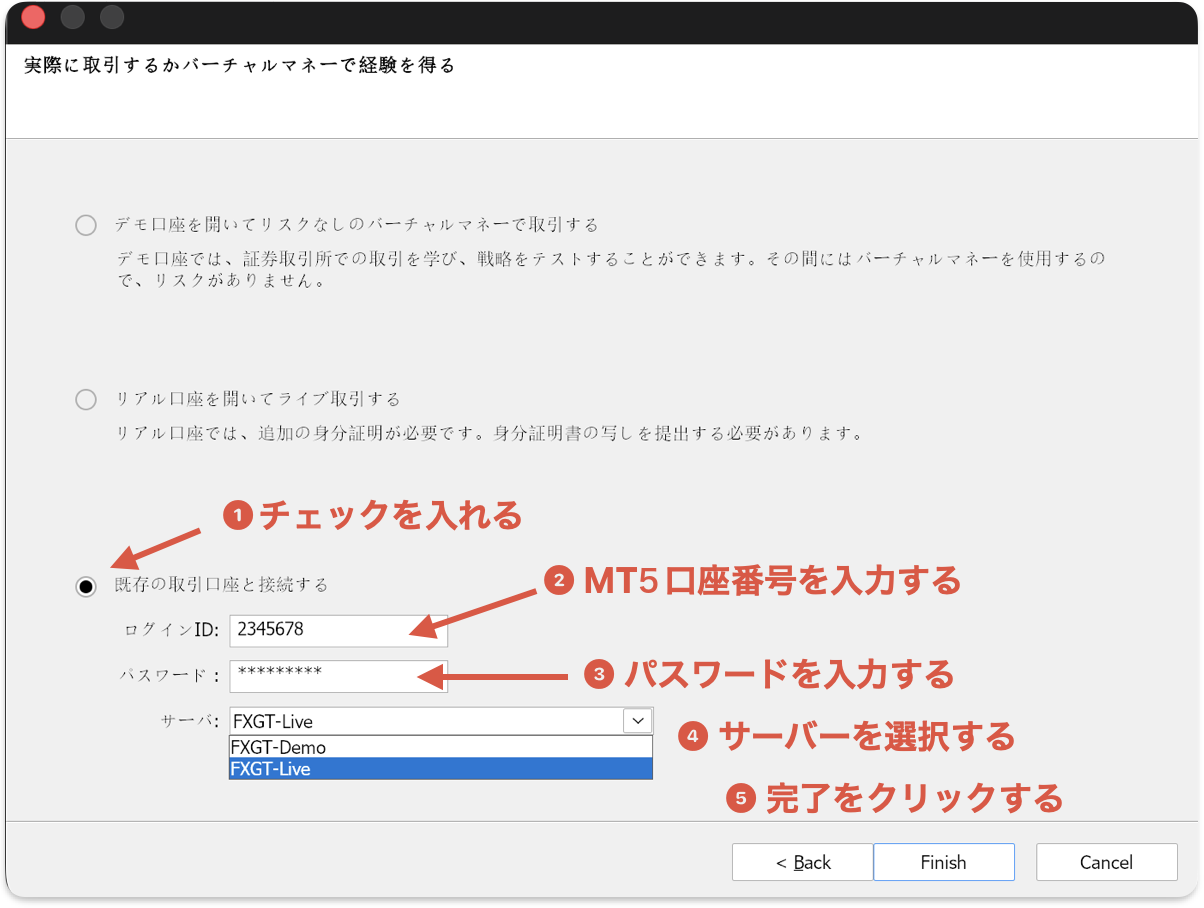Click the 'リアル口座を開いてライブ取引する' label text
The height and width of the screenshot is (908, 1204).
pyautogui.click(x=258, y=400)
